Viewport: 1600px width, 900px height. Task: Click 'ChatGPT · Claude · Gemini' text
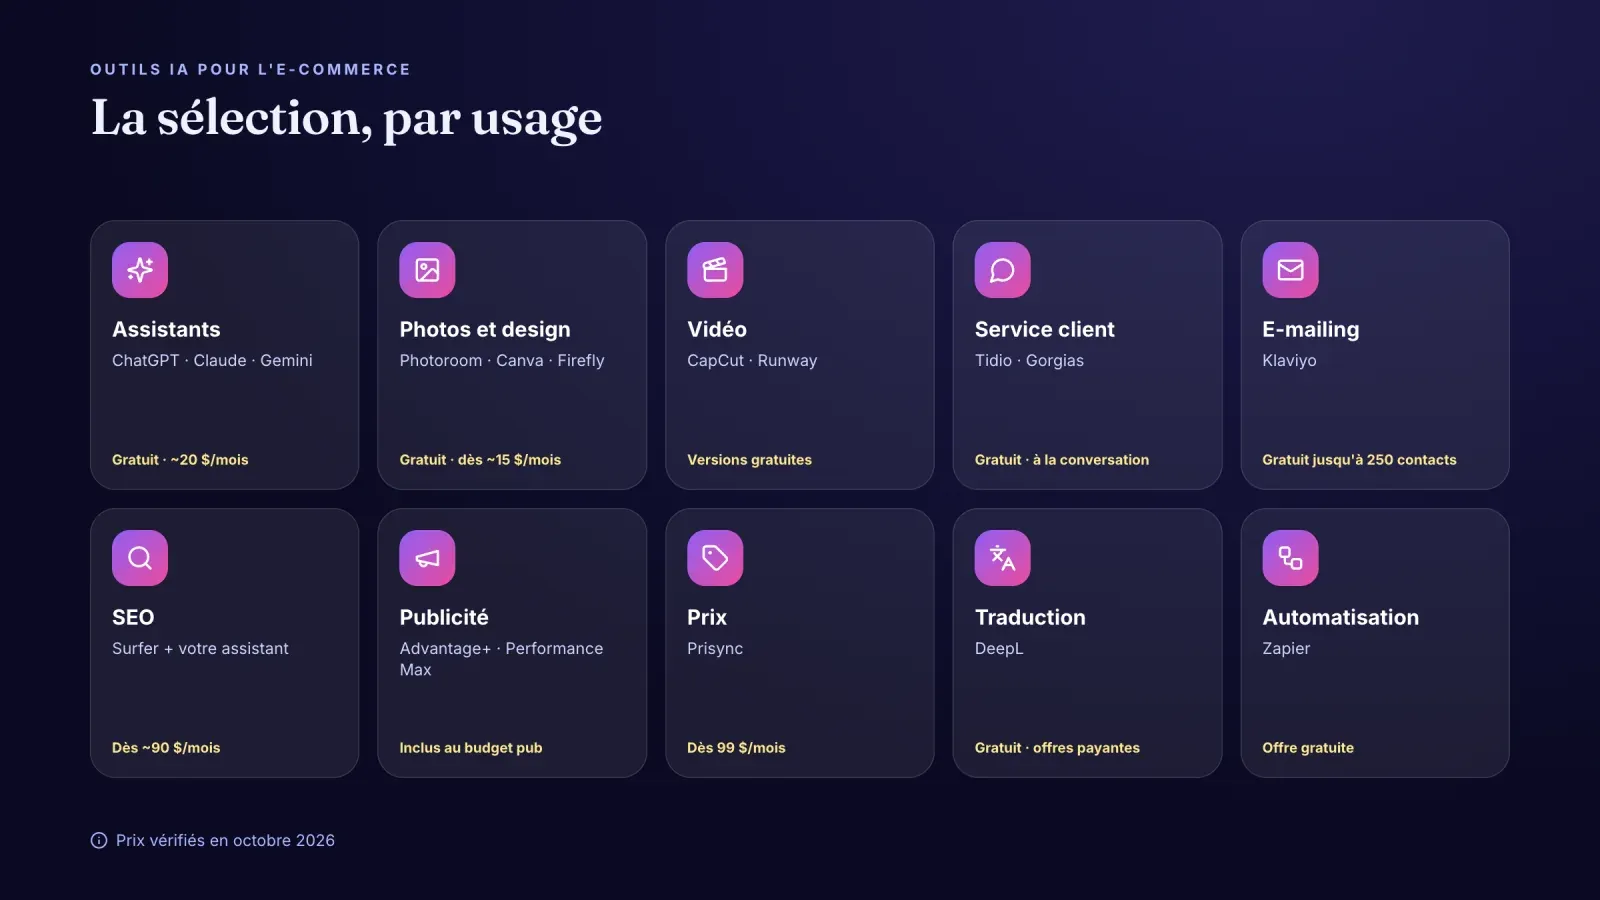[212, 361]
